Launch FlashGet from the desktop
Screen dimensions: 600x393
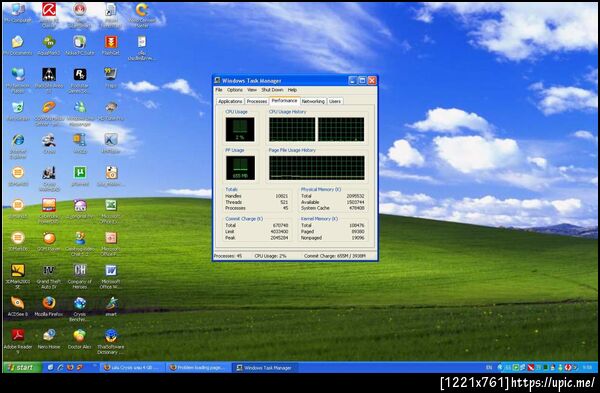point(111,45)
